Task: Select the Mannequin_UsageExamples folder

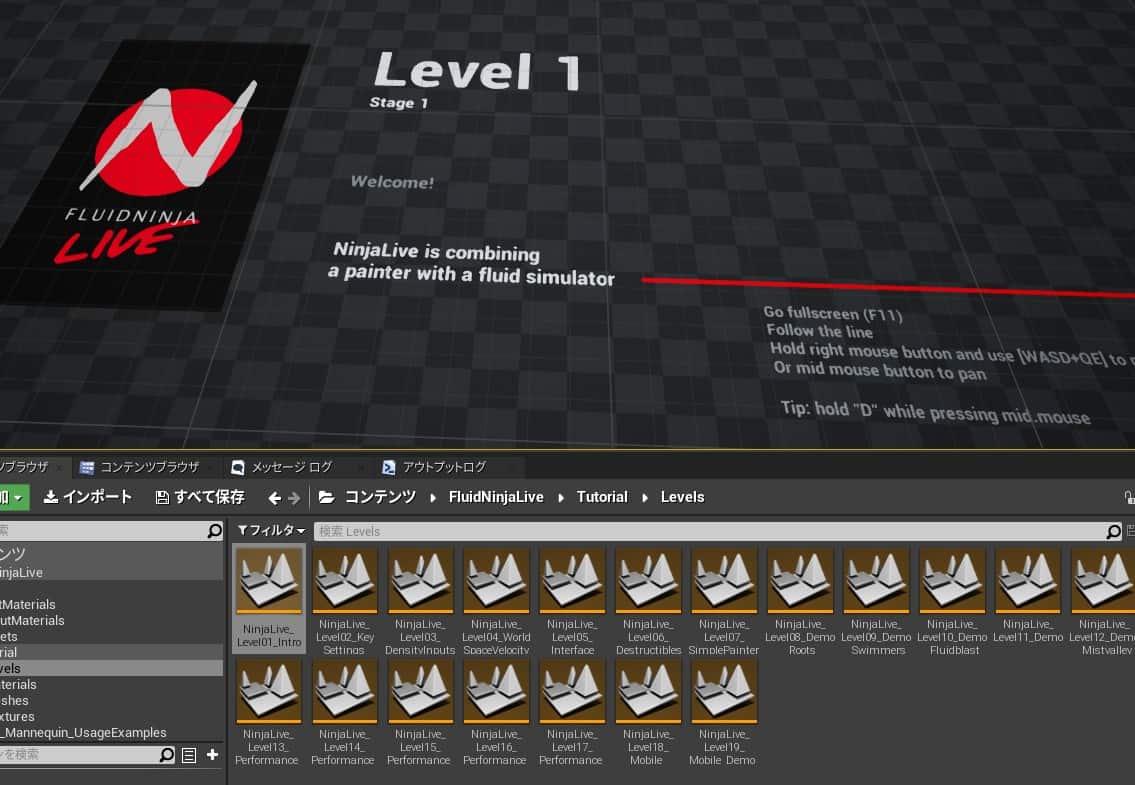Action: [x=83, y=732]
